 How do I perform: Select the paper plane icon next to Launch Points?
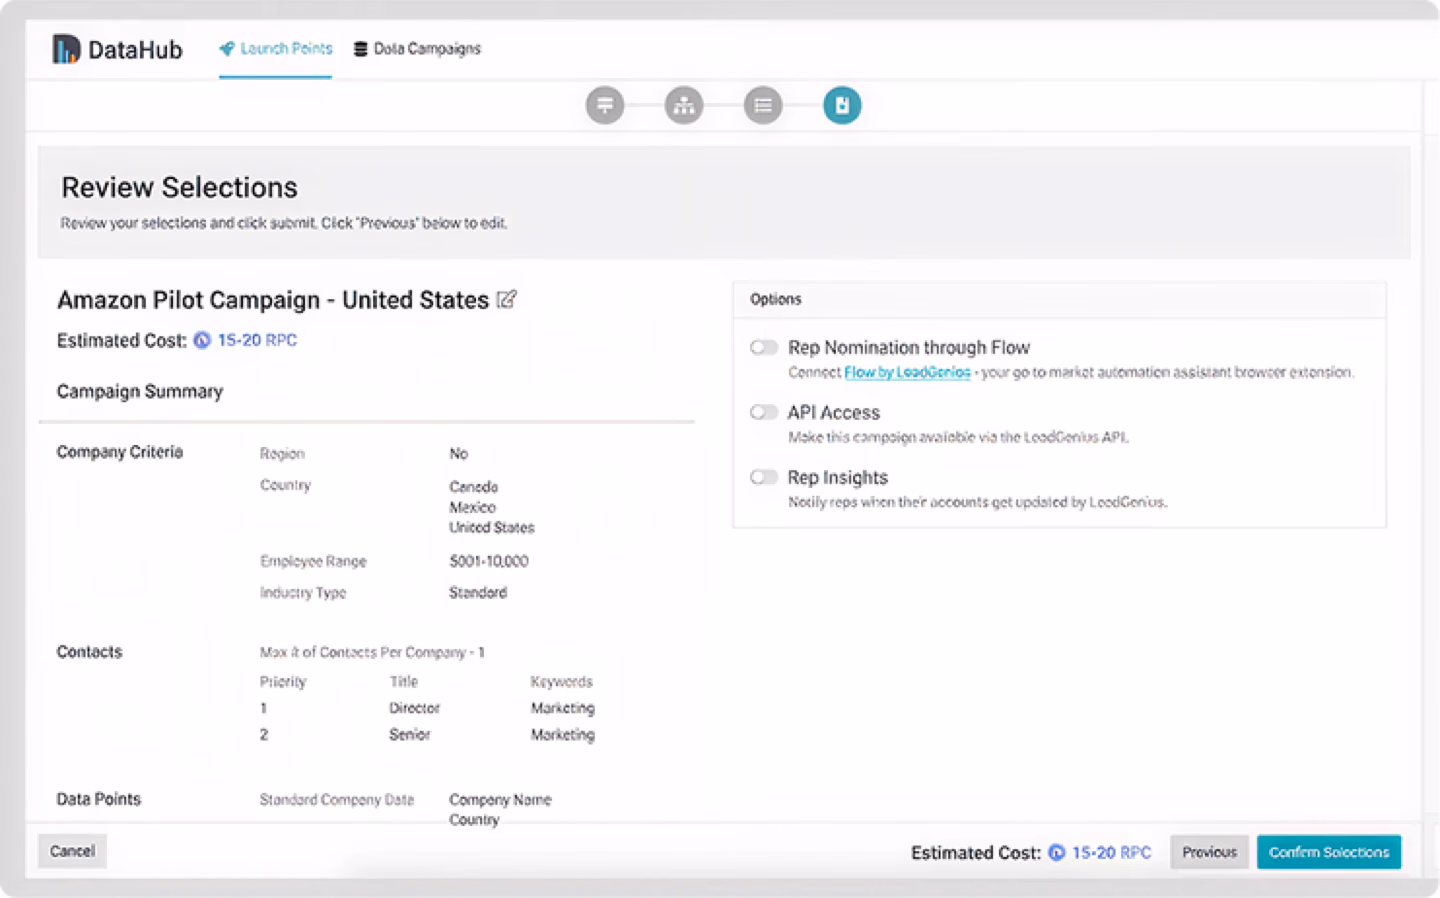click(228, 47)
